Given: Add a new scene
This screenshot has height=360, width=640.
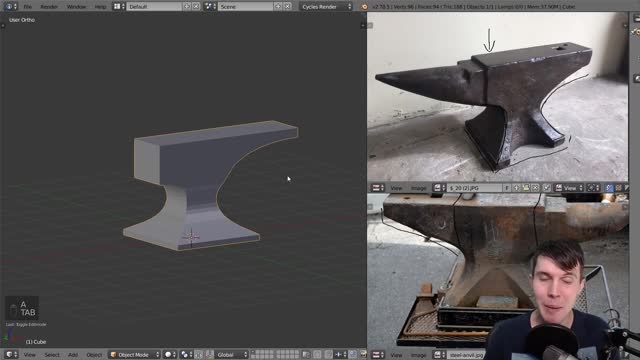Looking at the screenshot, I should [x=278, y=7].
